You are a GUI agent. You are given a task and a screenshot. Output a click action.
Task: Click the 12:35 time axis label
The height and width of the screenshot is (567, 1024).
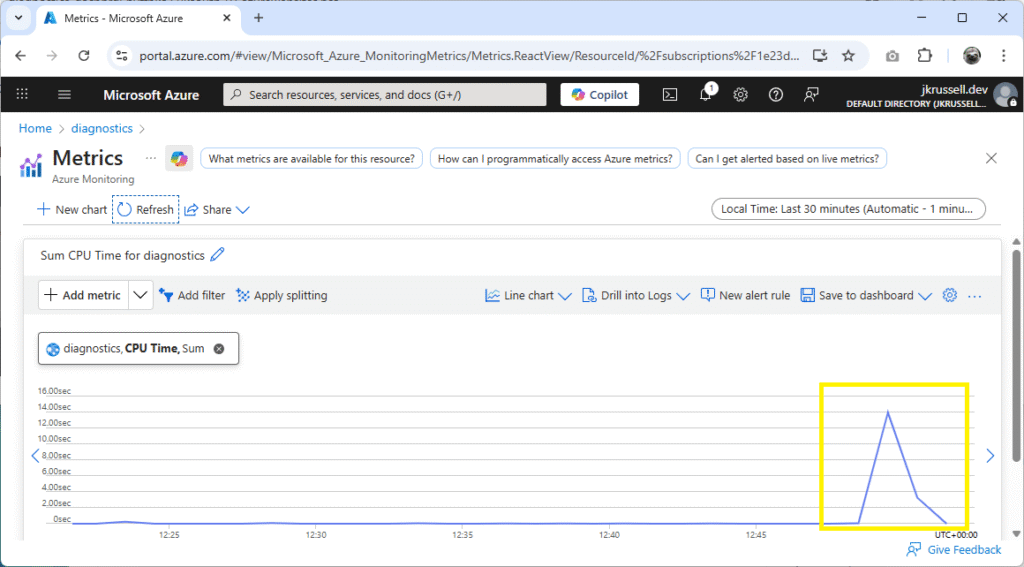pyautogui.click(x=462, y=534)
